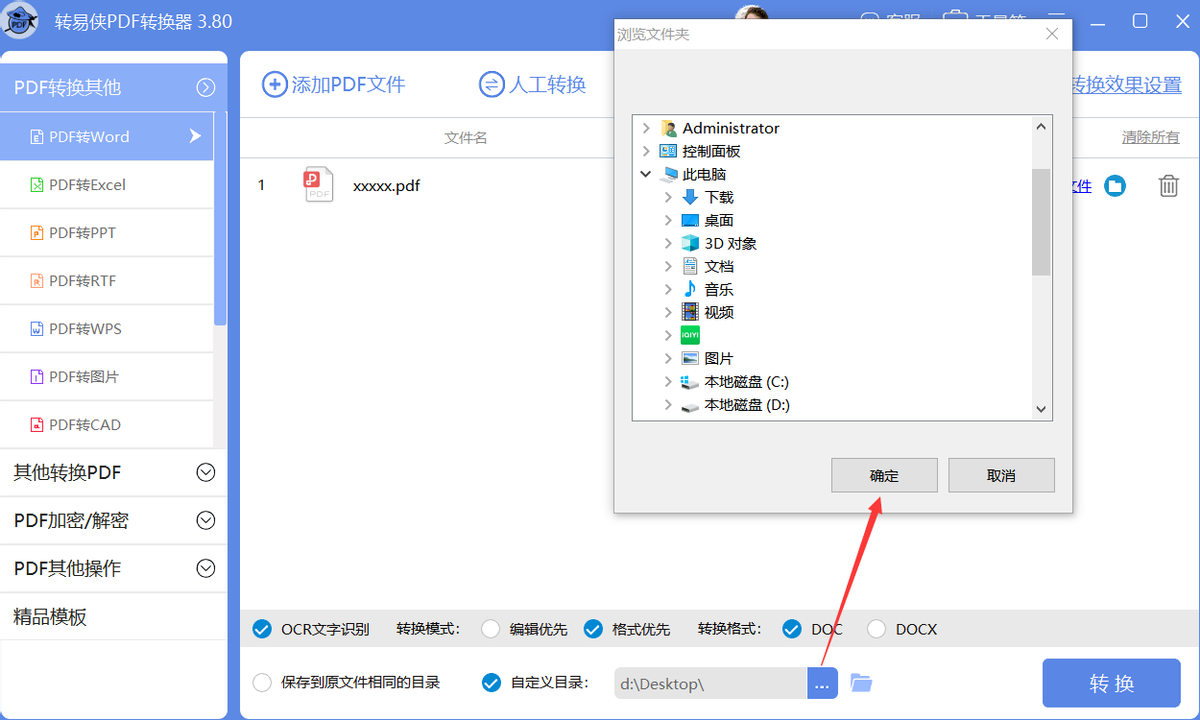Select the PDF转CAD icon in sidebar
Viewport: 1200px width, 720px height.
coord(37,425)
